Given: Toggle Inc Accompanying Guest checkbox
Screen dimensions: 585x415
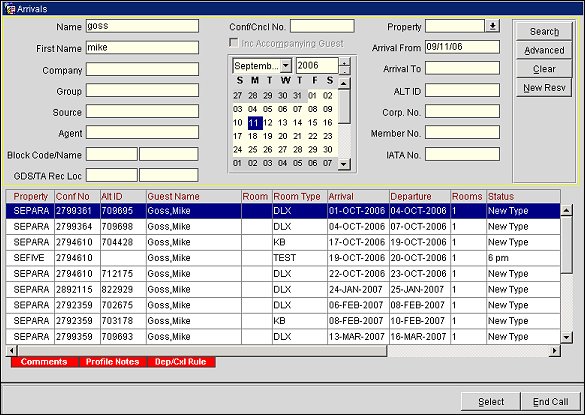Looking at the screenshot, I should 234,43.
